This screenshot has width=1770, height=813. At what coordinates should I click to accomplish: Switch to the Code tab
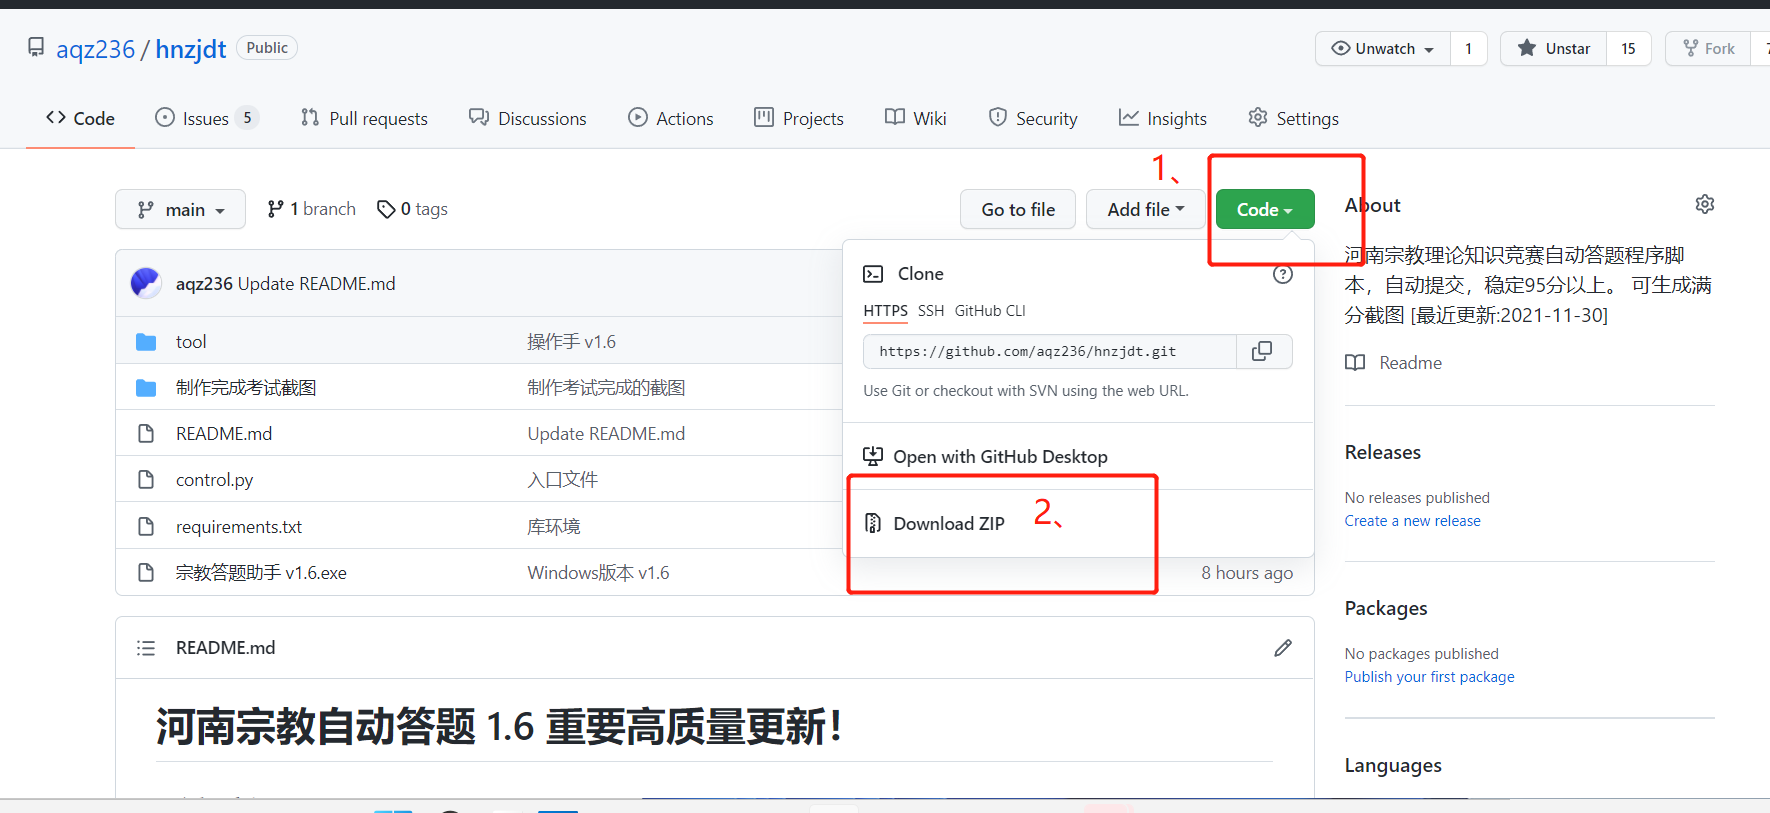click(x=80, y=118)
